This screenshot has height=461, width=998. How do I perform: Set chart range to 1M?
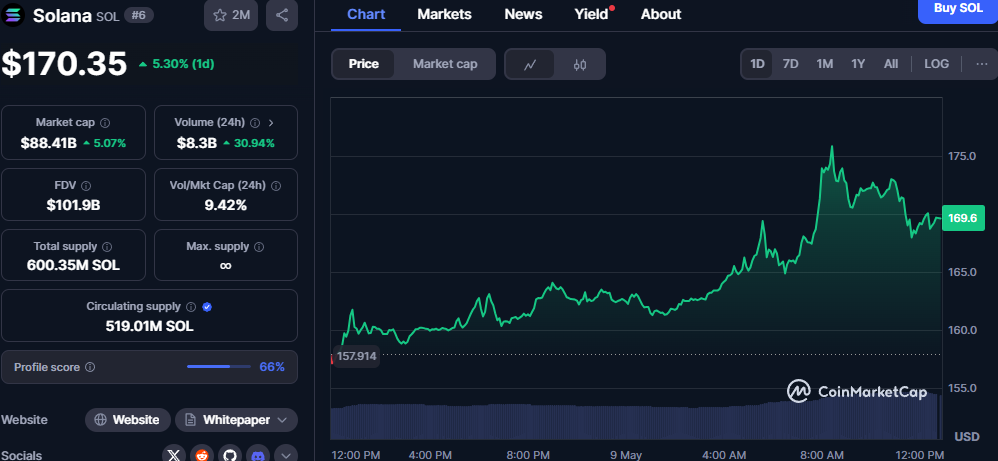coord(825,64)
